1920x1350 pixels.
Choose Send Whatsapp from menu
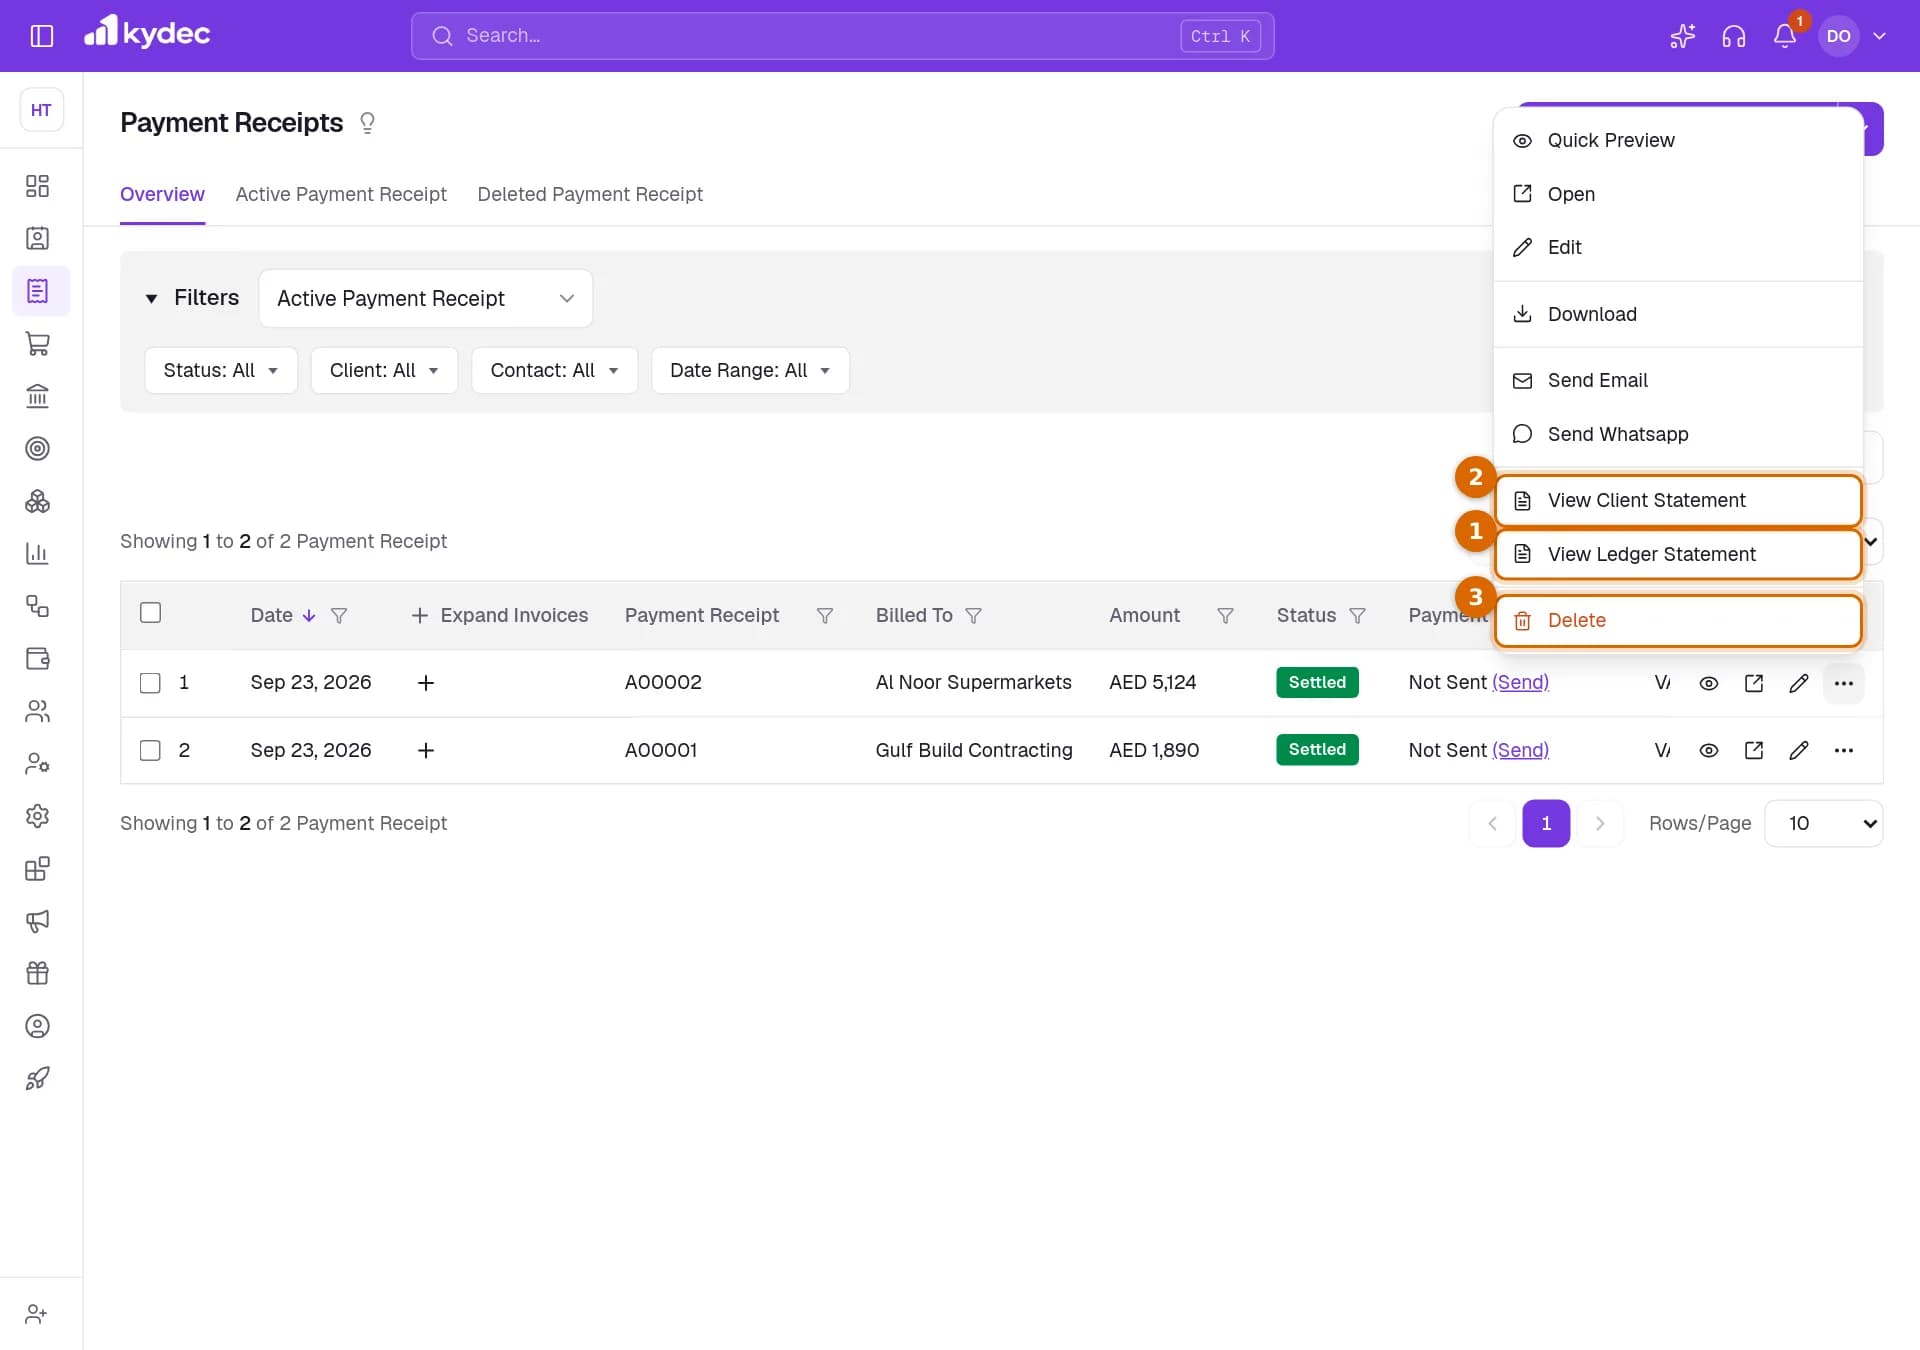1678,434
